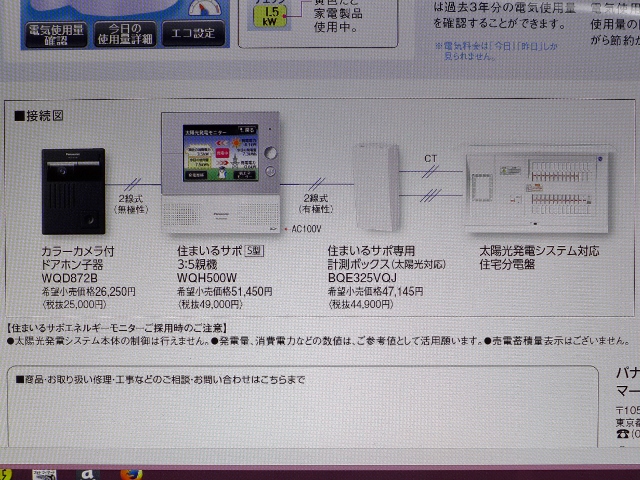The height and width of the screenshot is (480, 640).
Task: Click the price 希望小売価格51,450円
Action: [224, 291]
